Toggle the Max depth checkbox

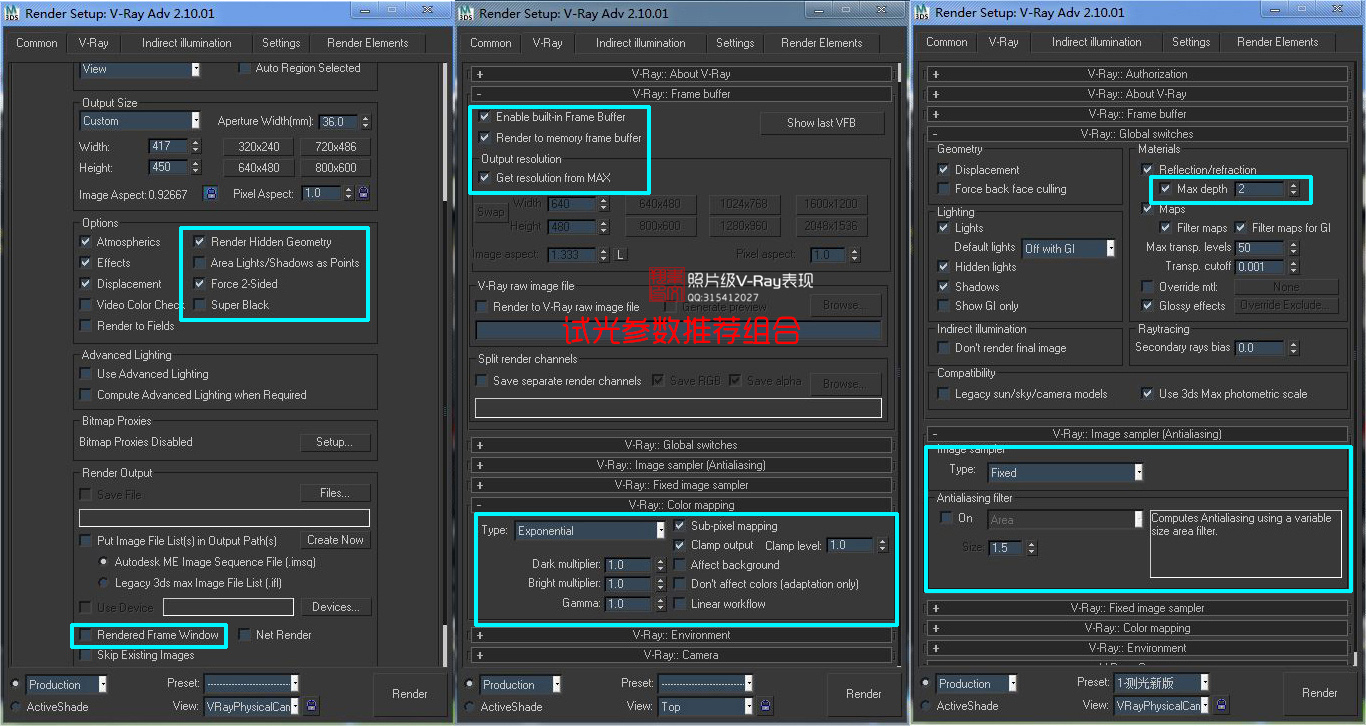click(1166, 189)
